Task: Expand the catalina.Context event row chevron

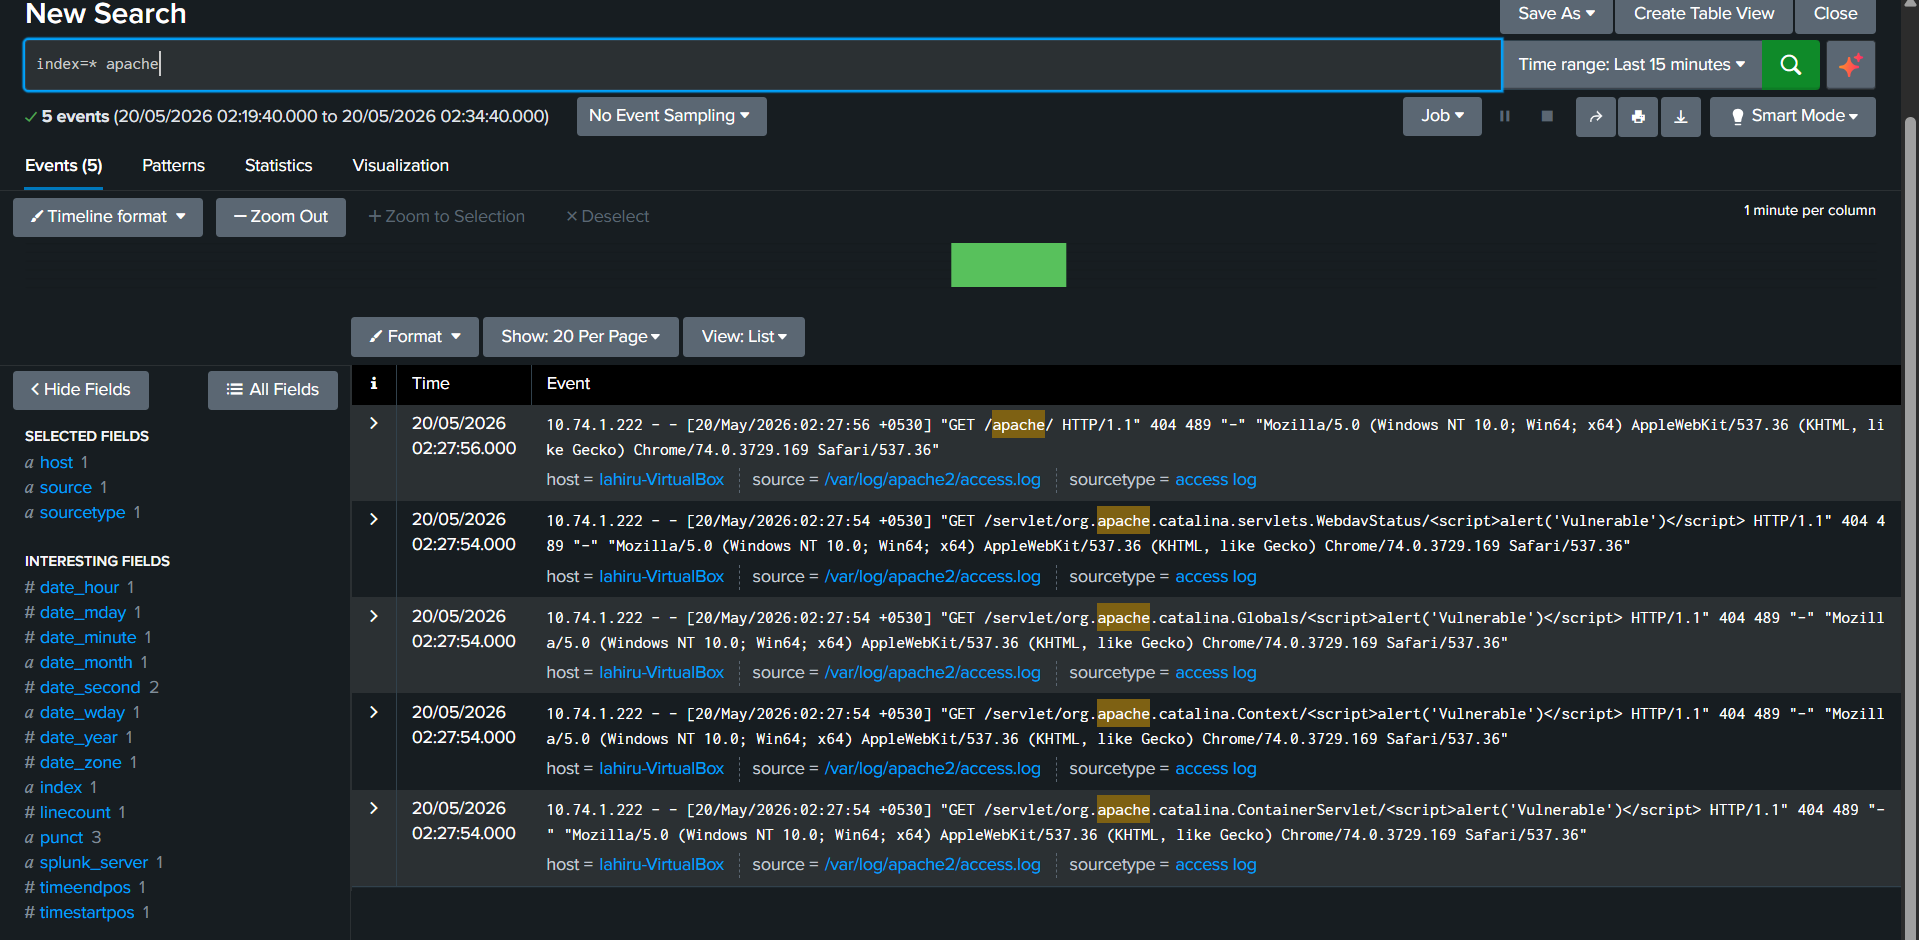Action: point(373,712)
